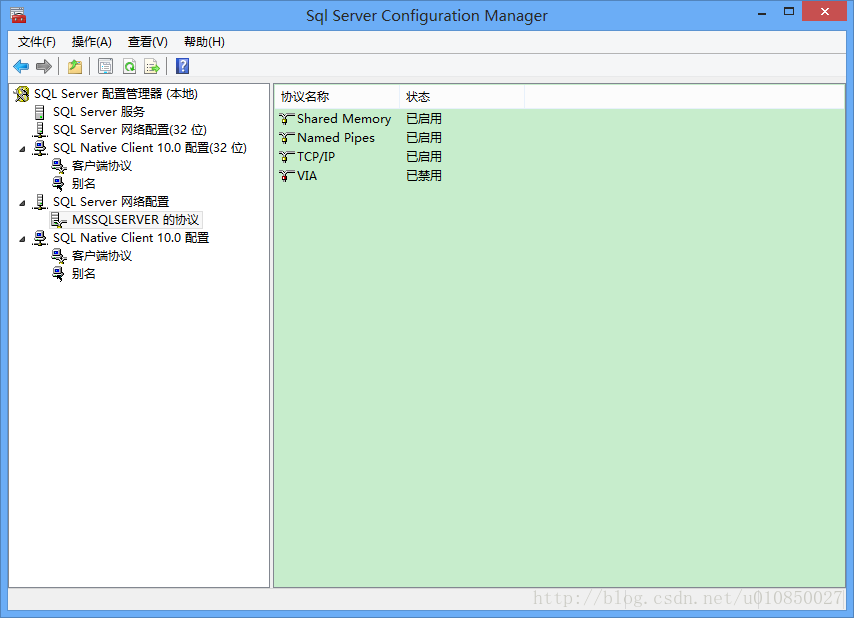Screen dimensions: 854x618
Task: Open the 操作(A) menu
Action: (x=92, y=42)
